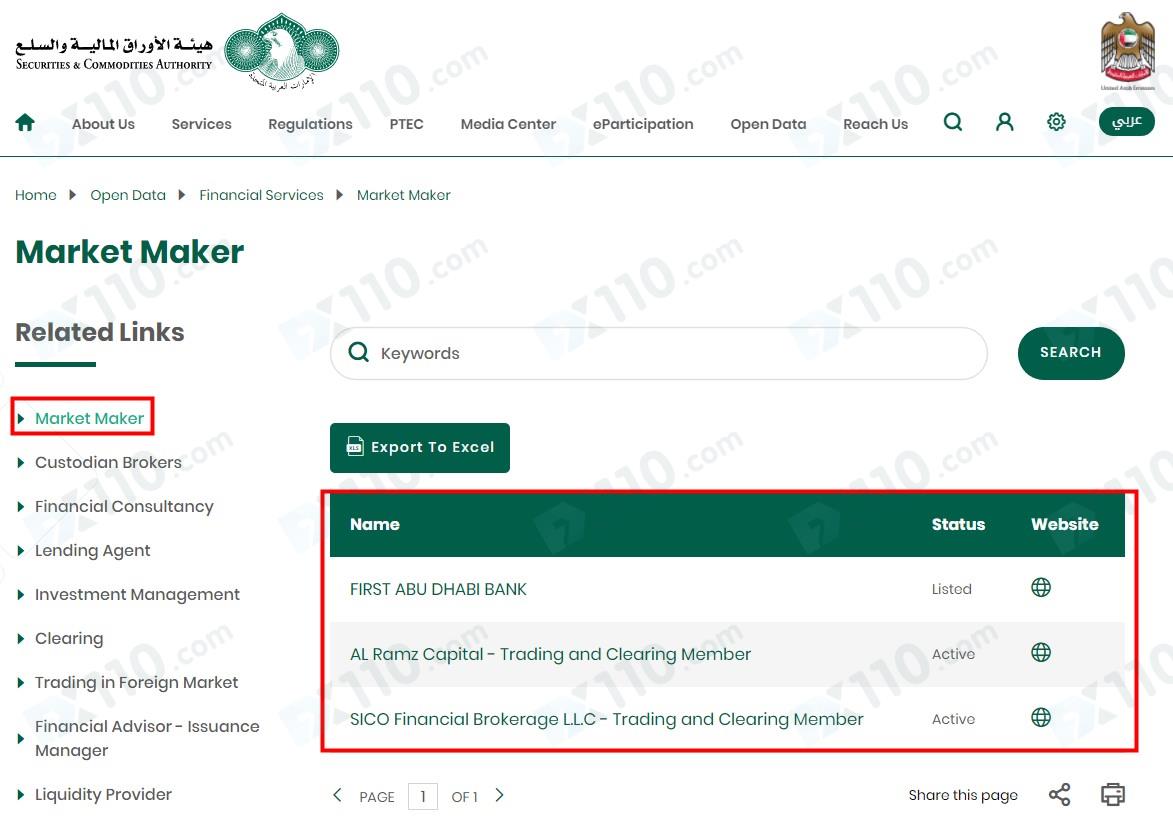The image size is (1173, 817).
Task: Open the About Us menu
Action: coord(103,124)
